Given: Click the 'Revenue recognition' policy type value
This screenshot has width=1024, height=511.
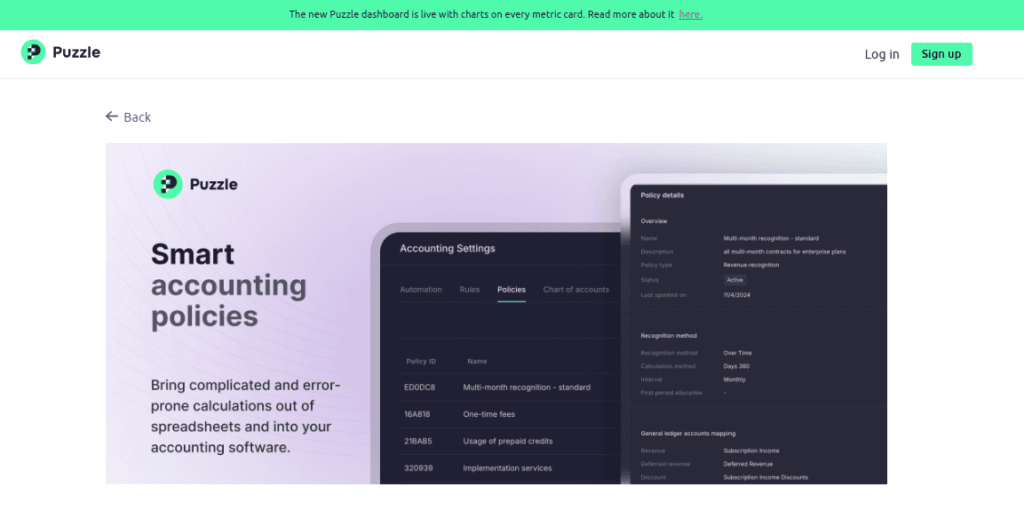Looking at the screenshot, I should (x=751, y=265).
